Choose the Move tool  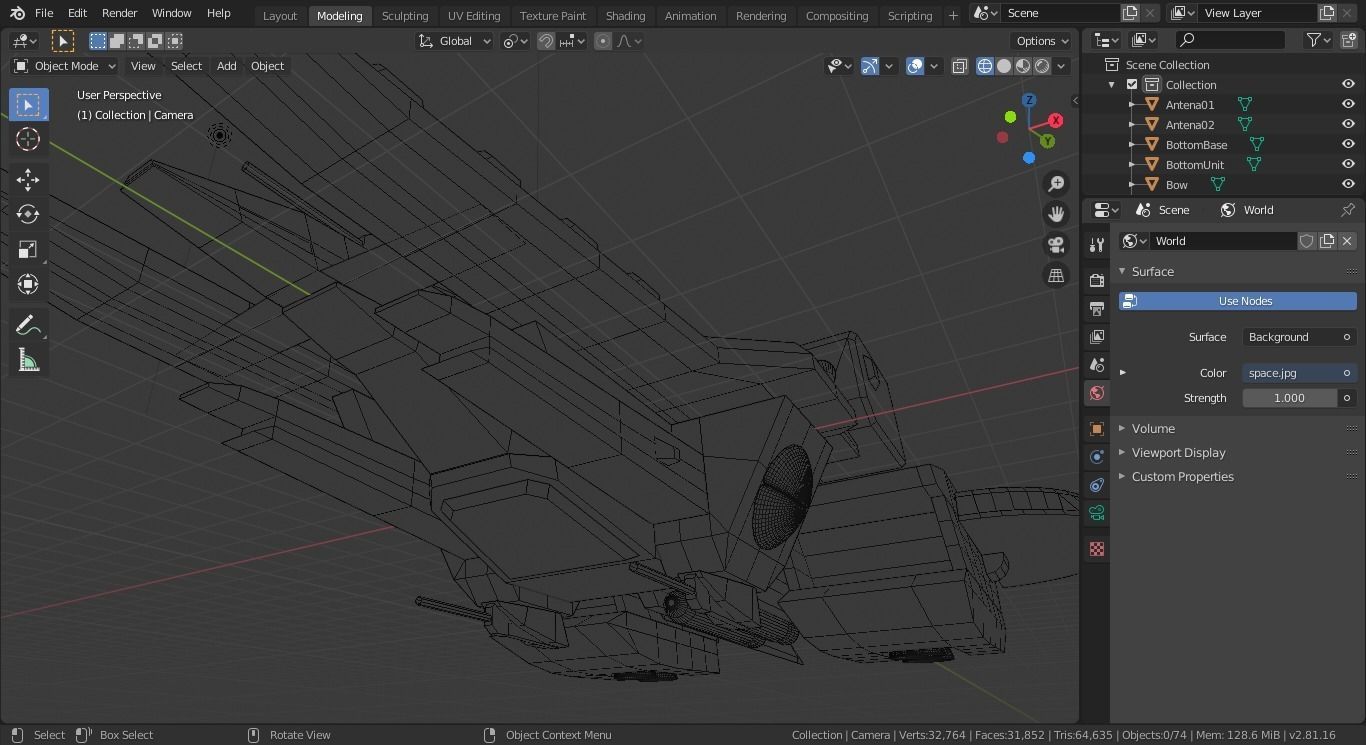[x=28, y=179]
